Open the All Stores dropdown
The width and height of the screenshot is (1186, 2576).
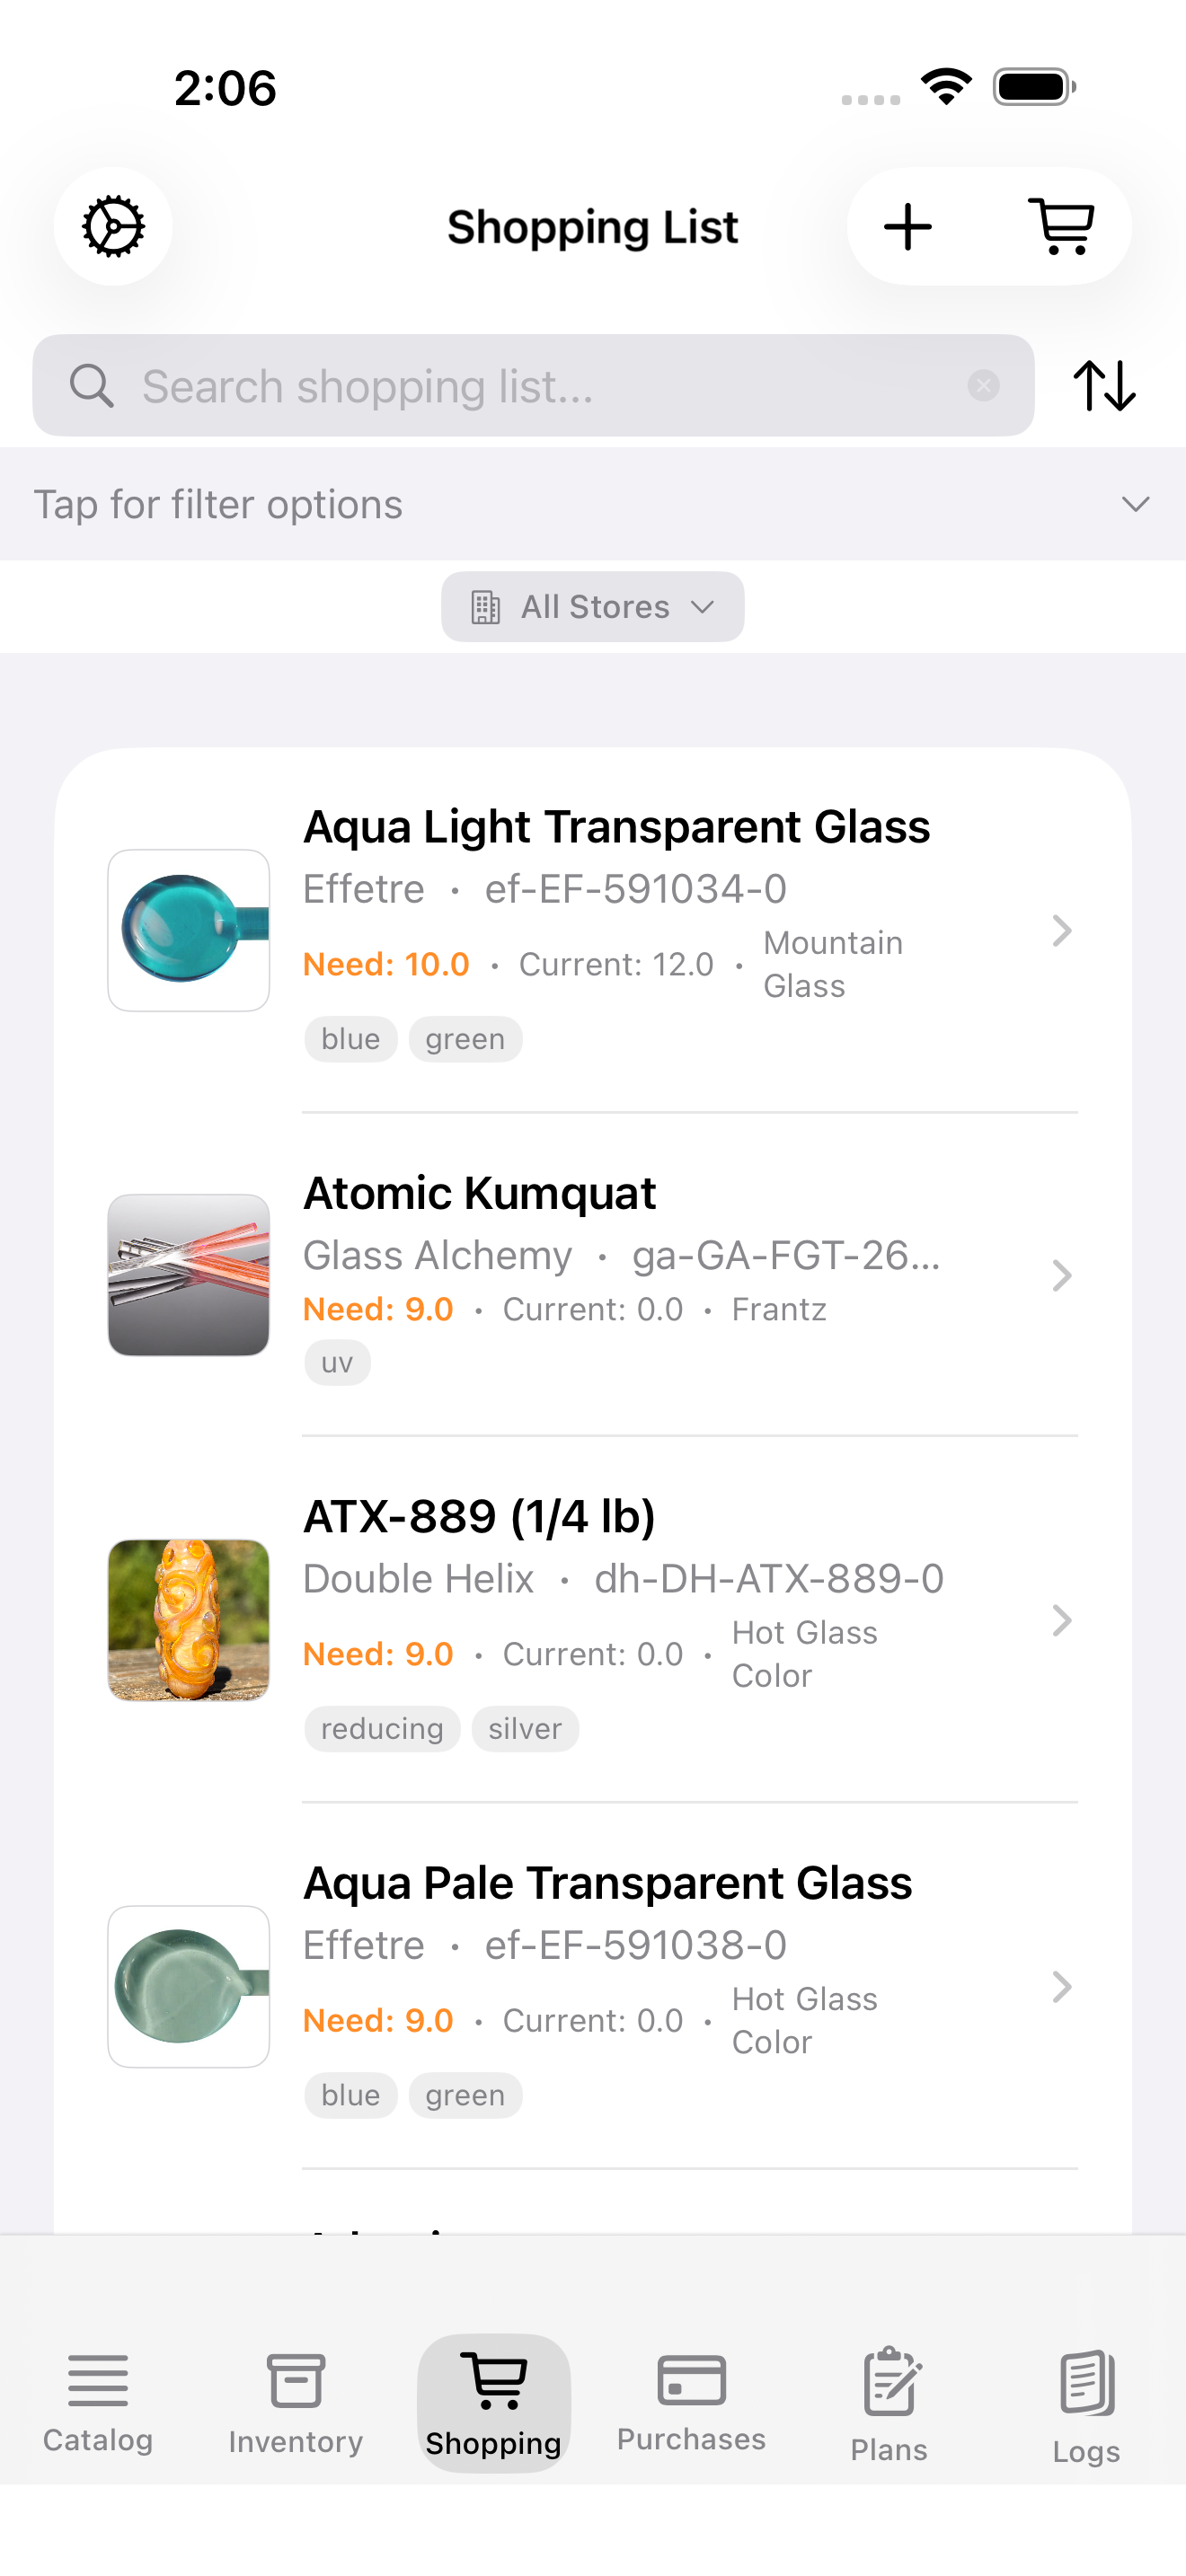click(x=593, y=607)
